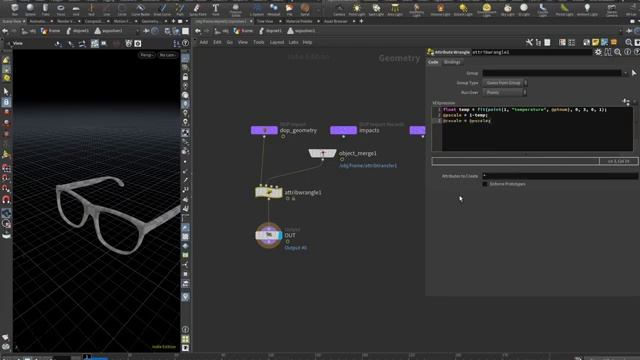Click the Tube shelf tool

(x=45, y=9)
